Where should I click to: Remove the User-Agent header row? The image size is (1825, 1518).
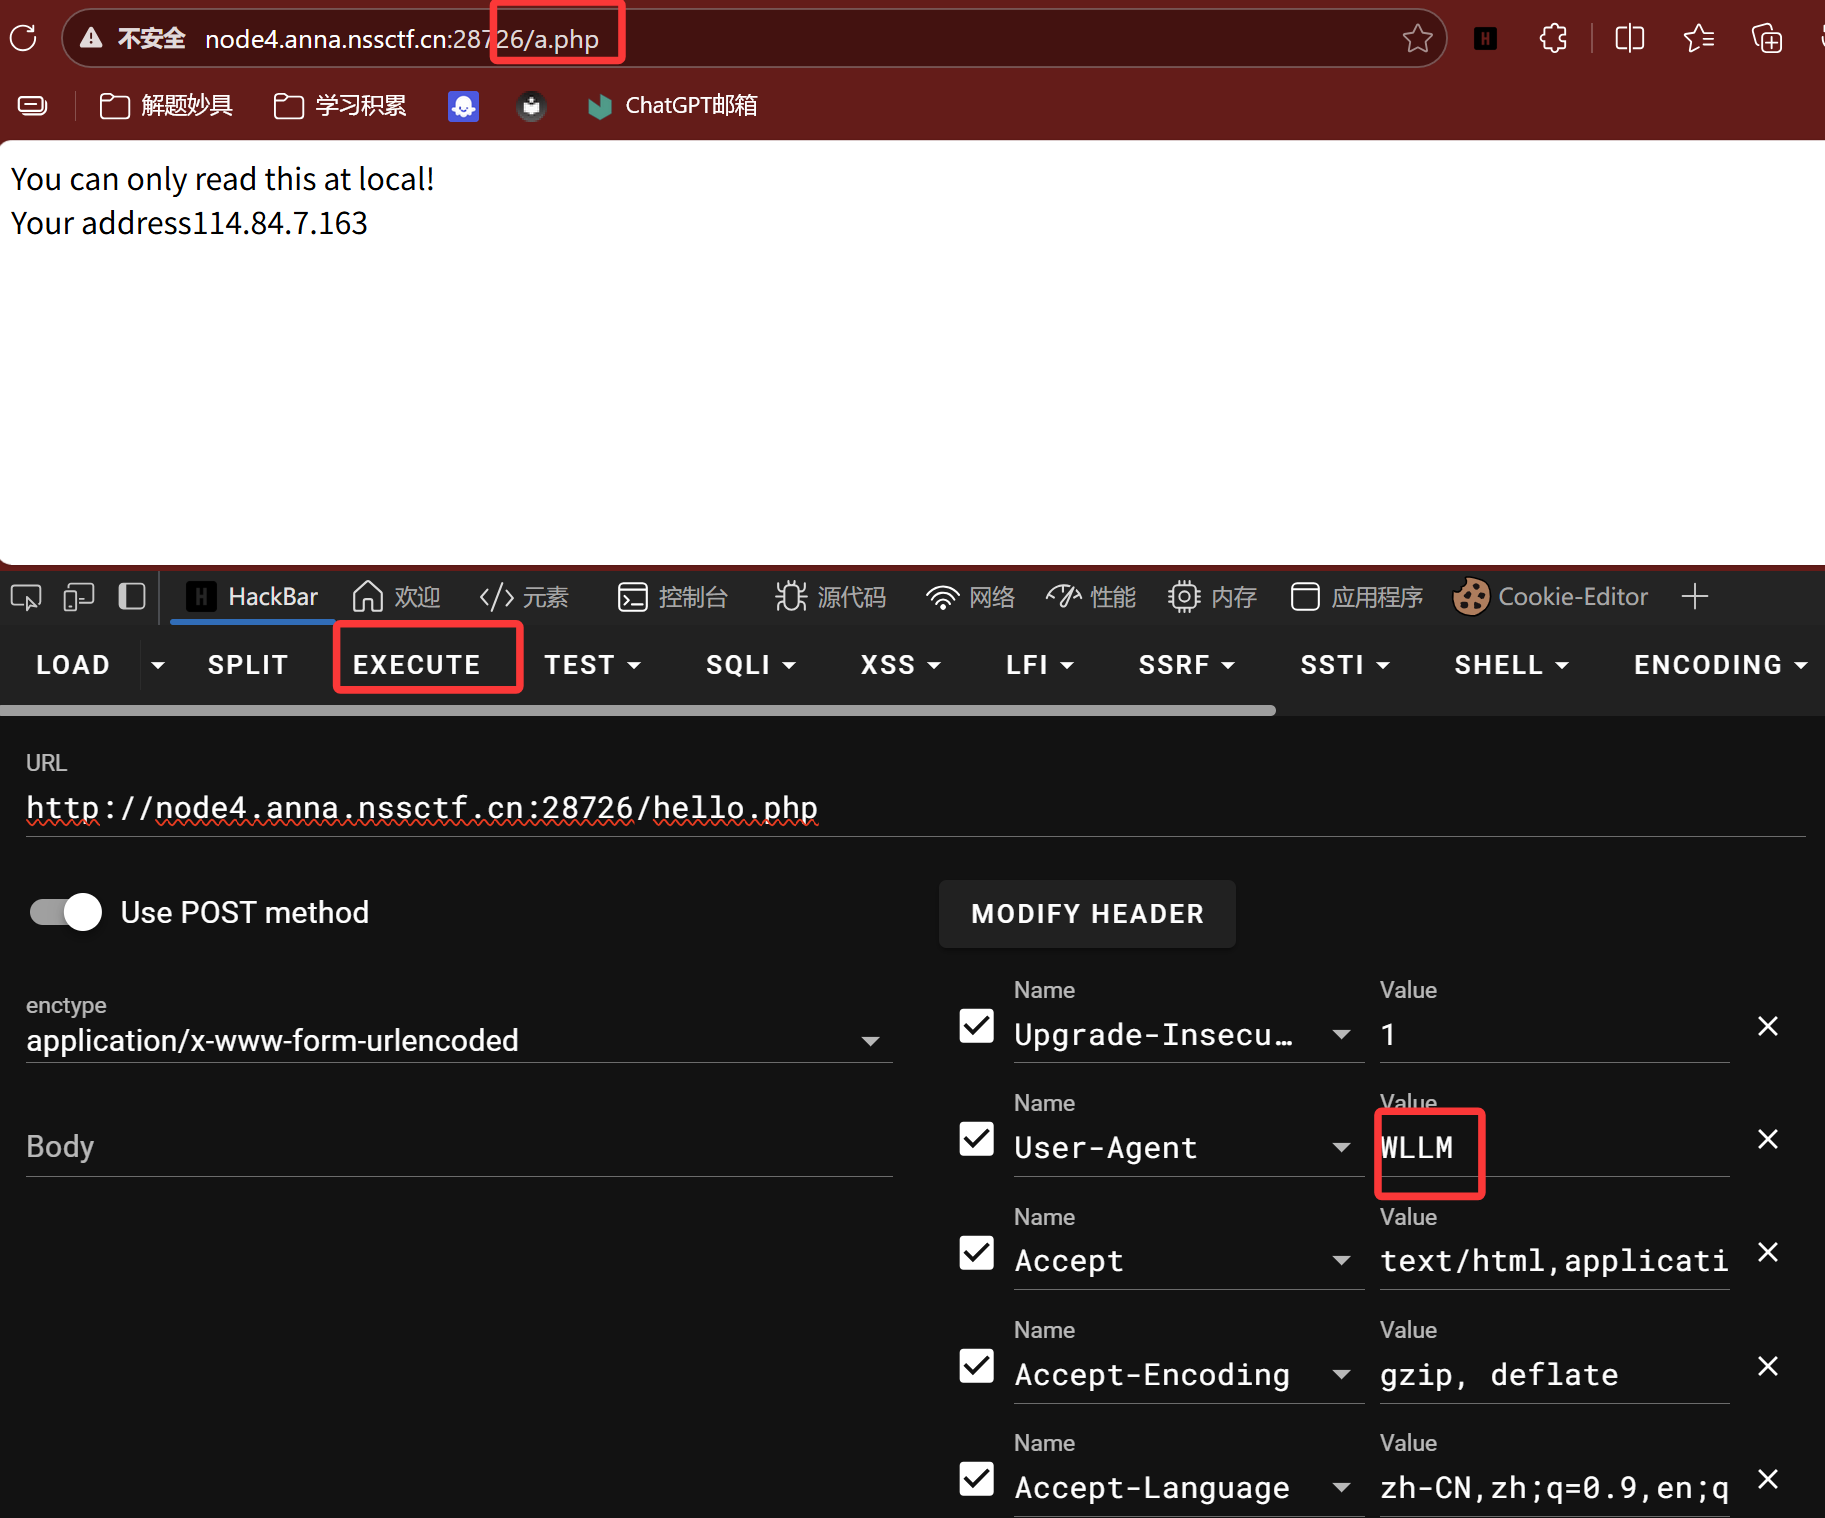pos(1767,1139)
